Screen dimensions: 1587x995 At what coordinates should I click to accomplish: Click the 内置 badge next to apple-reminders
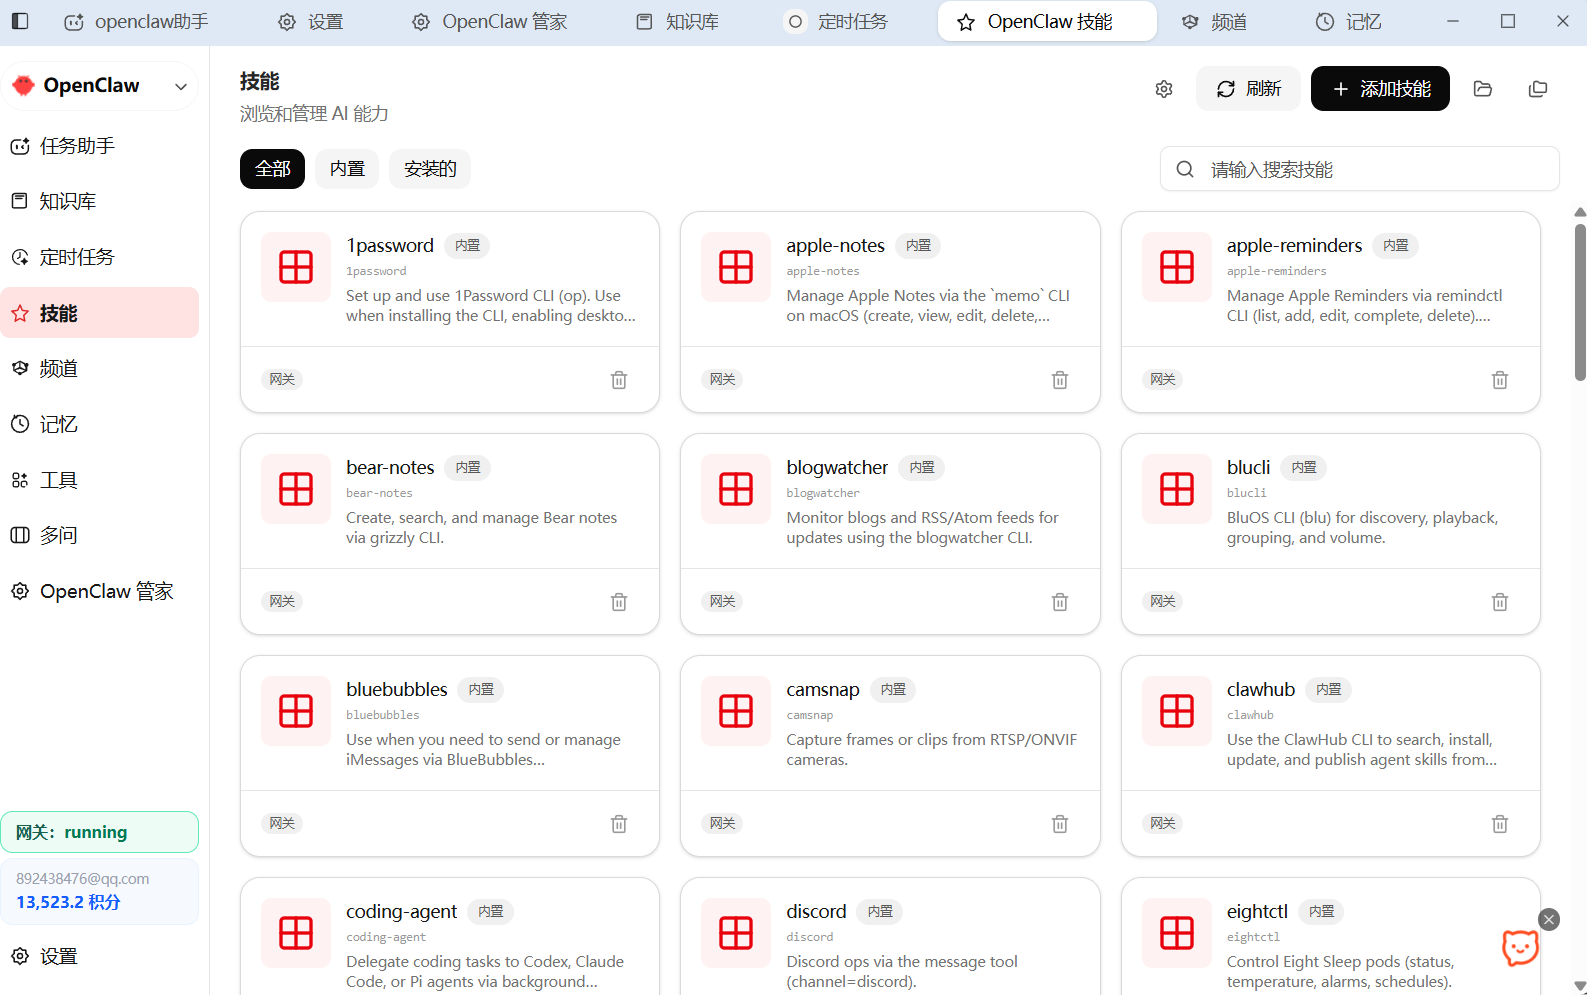point(1395,245)
